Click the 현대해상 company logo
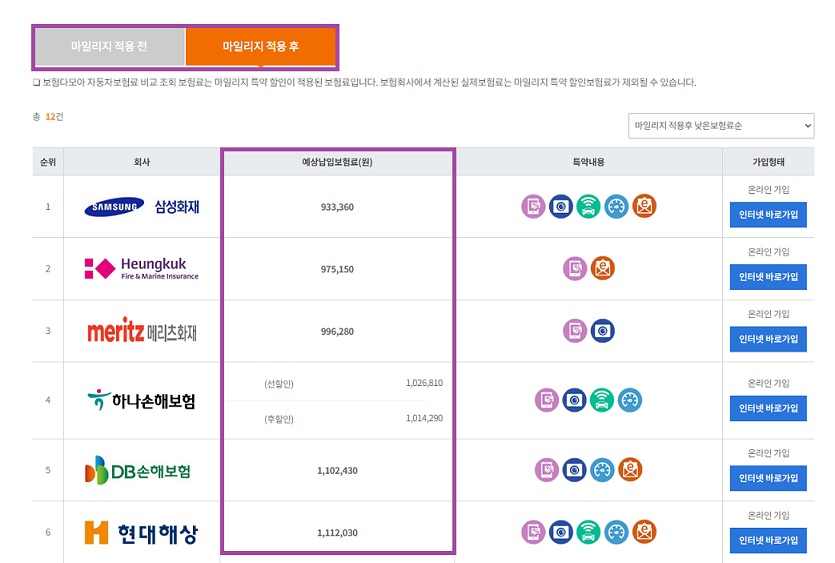This screenshot has height=563, width=835. click(x=141, y=533)
